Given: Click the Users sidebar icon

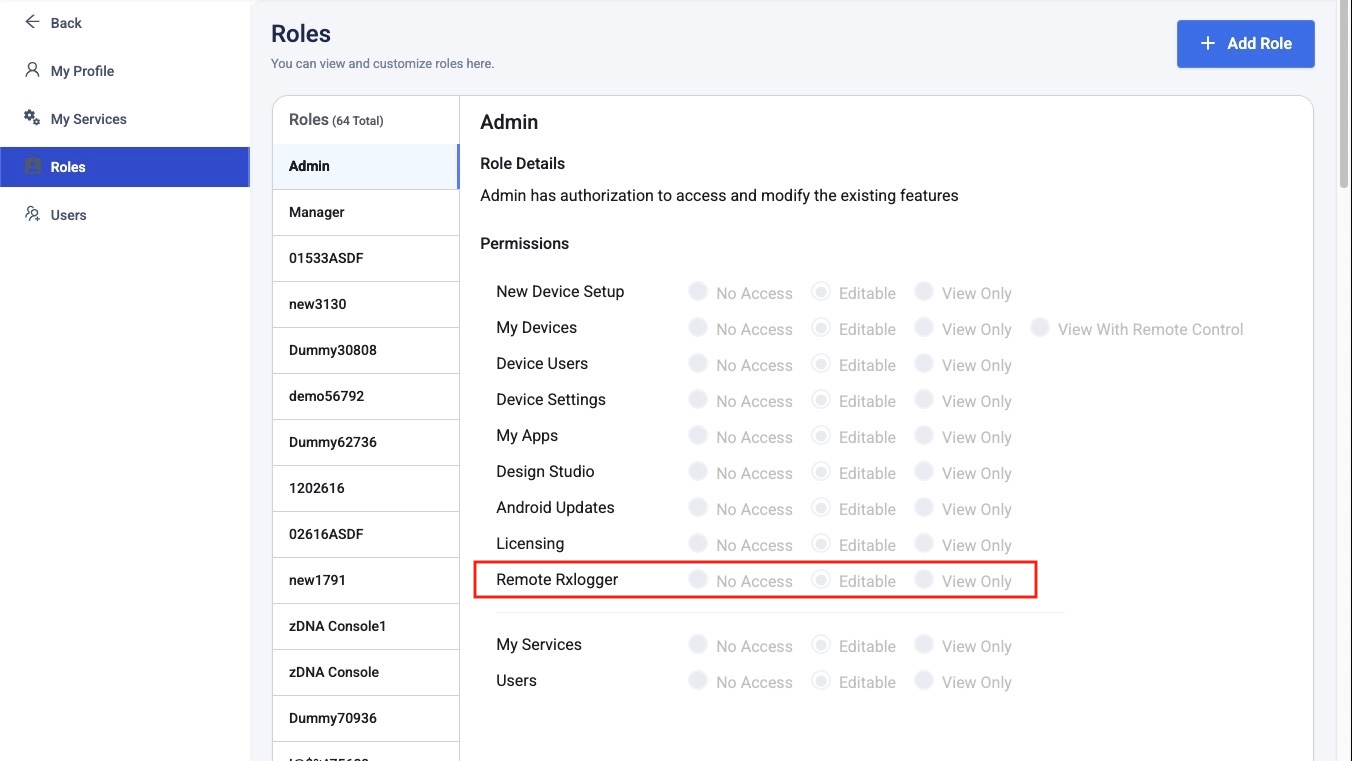Looking at the screenshot, I should pos(32,214).
